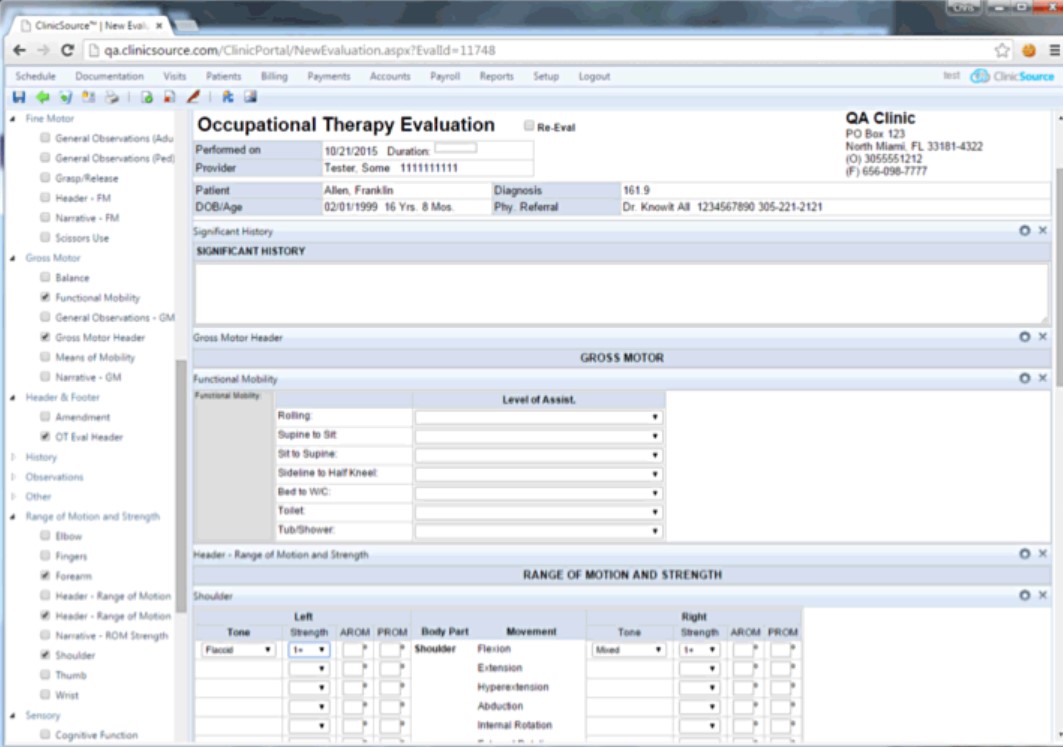Open the Tub/Shower level of assist dropdown
Viewport: 1063px width, 747px height.
pos(538,531)
